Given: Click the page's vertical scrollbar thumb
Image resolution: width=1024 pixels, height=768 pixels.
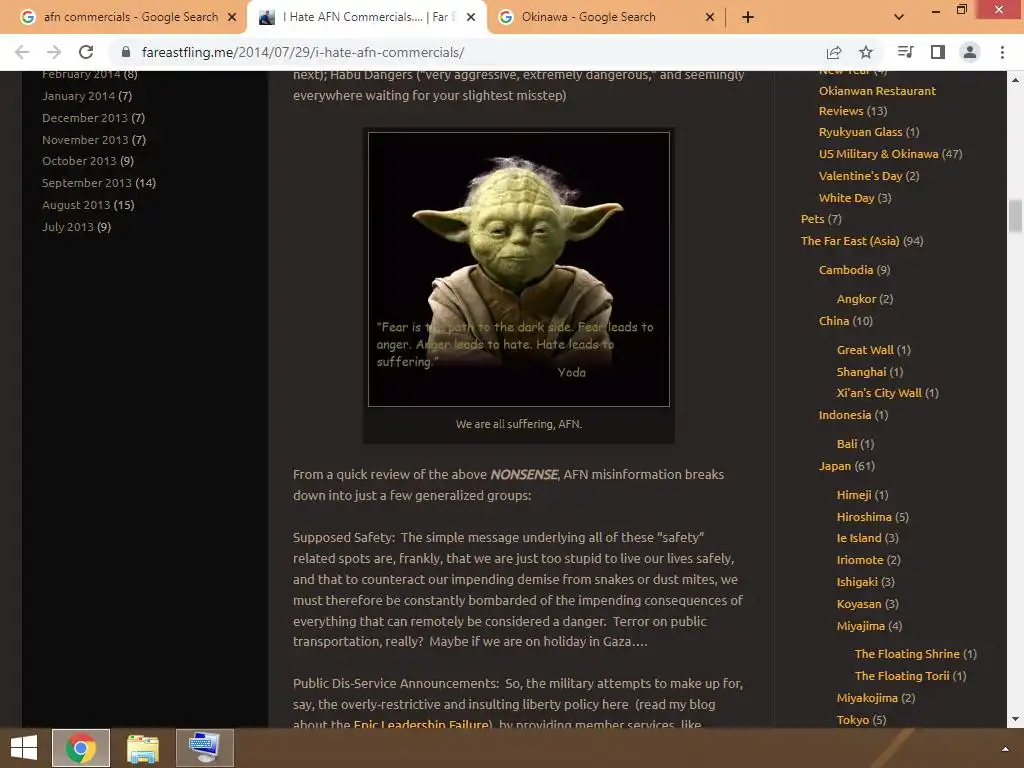Looking at the screenshot, I should [x=1015, y=216].
